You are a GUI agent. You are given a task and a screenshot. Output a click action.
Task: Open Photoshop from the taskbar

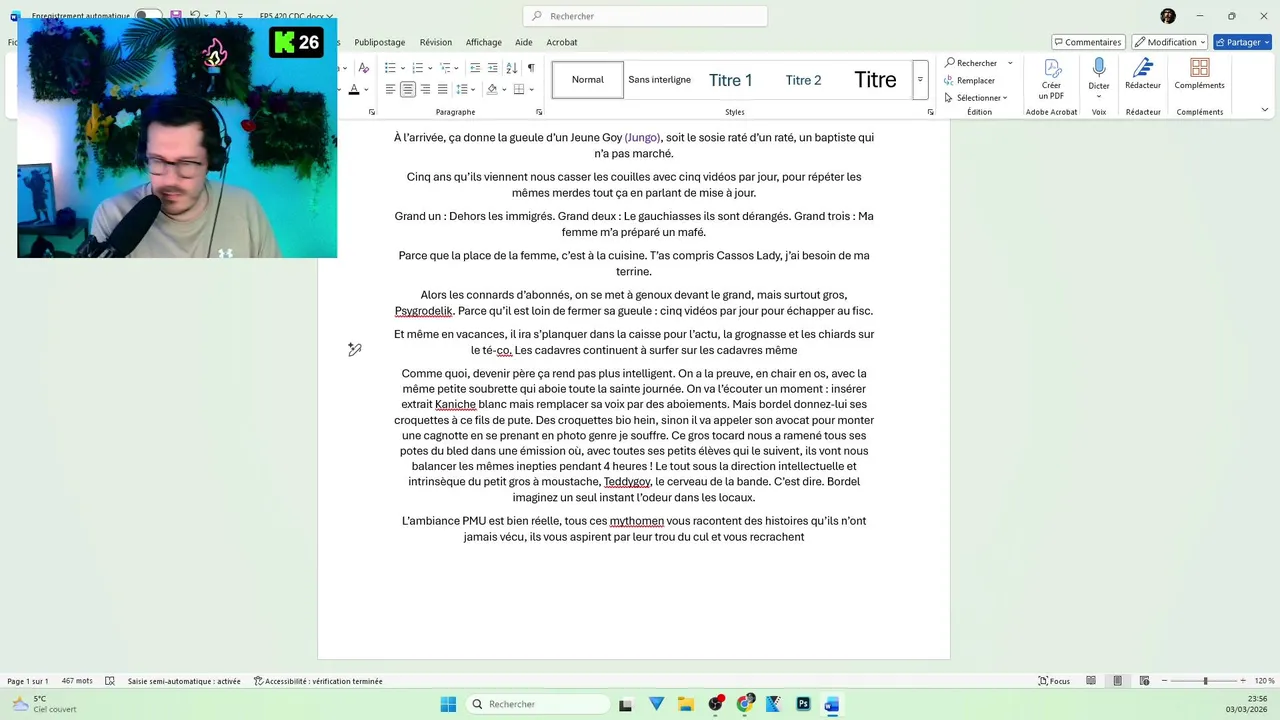[803, 704]
